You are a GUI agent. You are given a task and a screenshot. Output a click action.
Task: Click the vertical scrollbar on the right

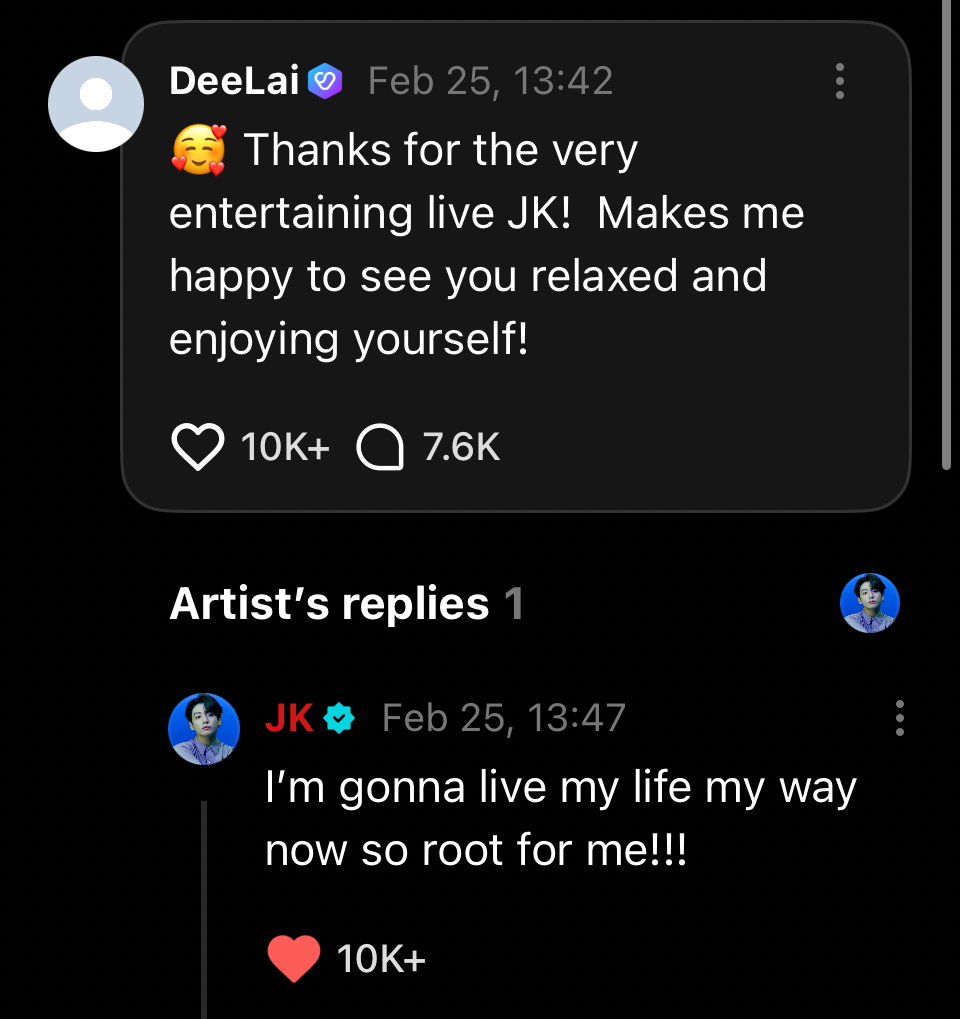pyautogui.click(x=947, y=240)
